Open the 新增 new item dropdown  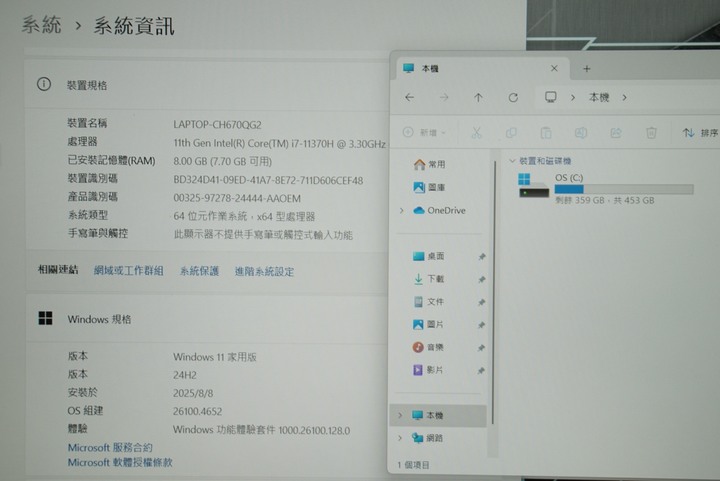point(424,133)
